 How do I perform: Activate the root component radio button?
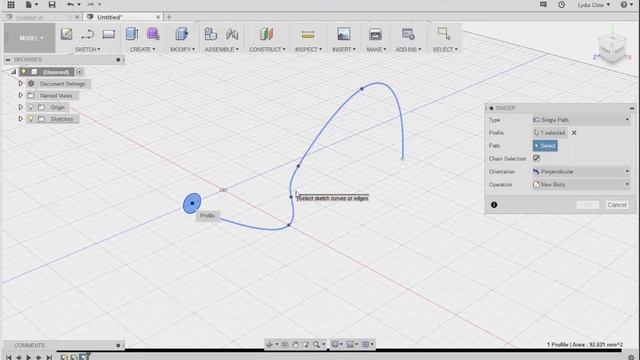(x=79, y=72)
